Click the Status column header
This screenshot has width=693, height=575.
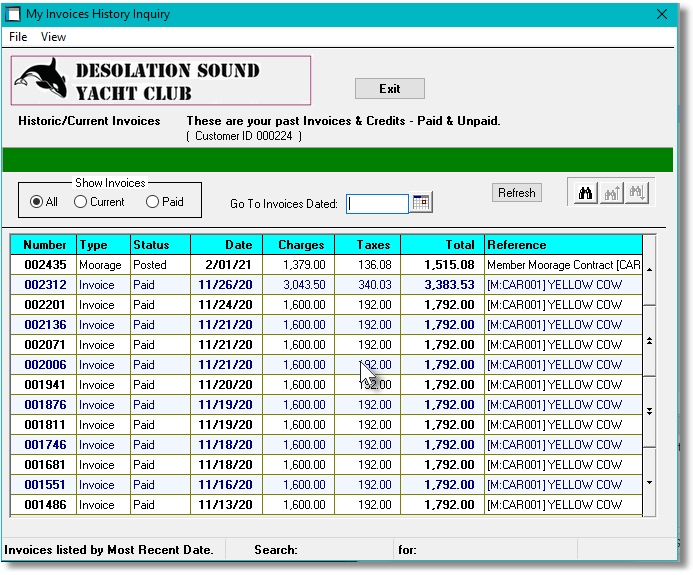coord(160,245)
